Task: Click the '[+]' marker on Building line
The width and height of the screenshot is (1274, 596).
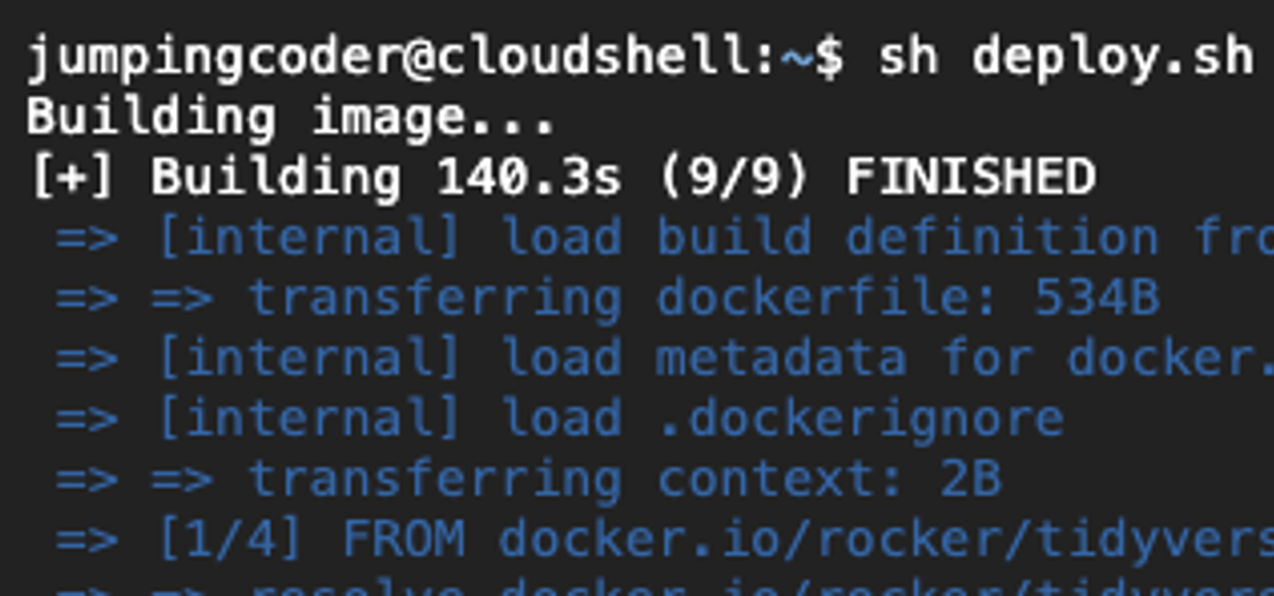Action: coord(72,177)
